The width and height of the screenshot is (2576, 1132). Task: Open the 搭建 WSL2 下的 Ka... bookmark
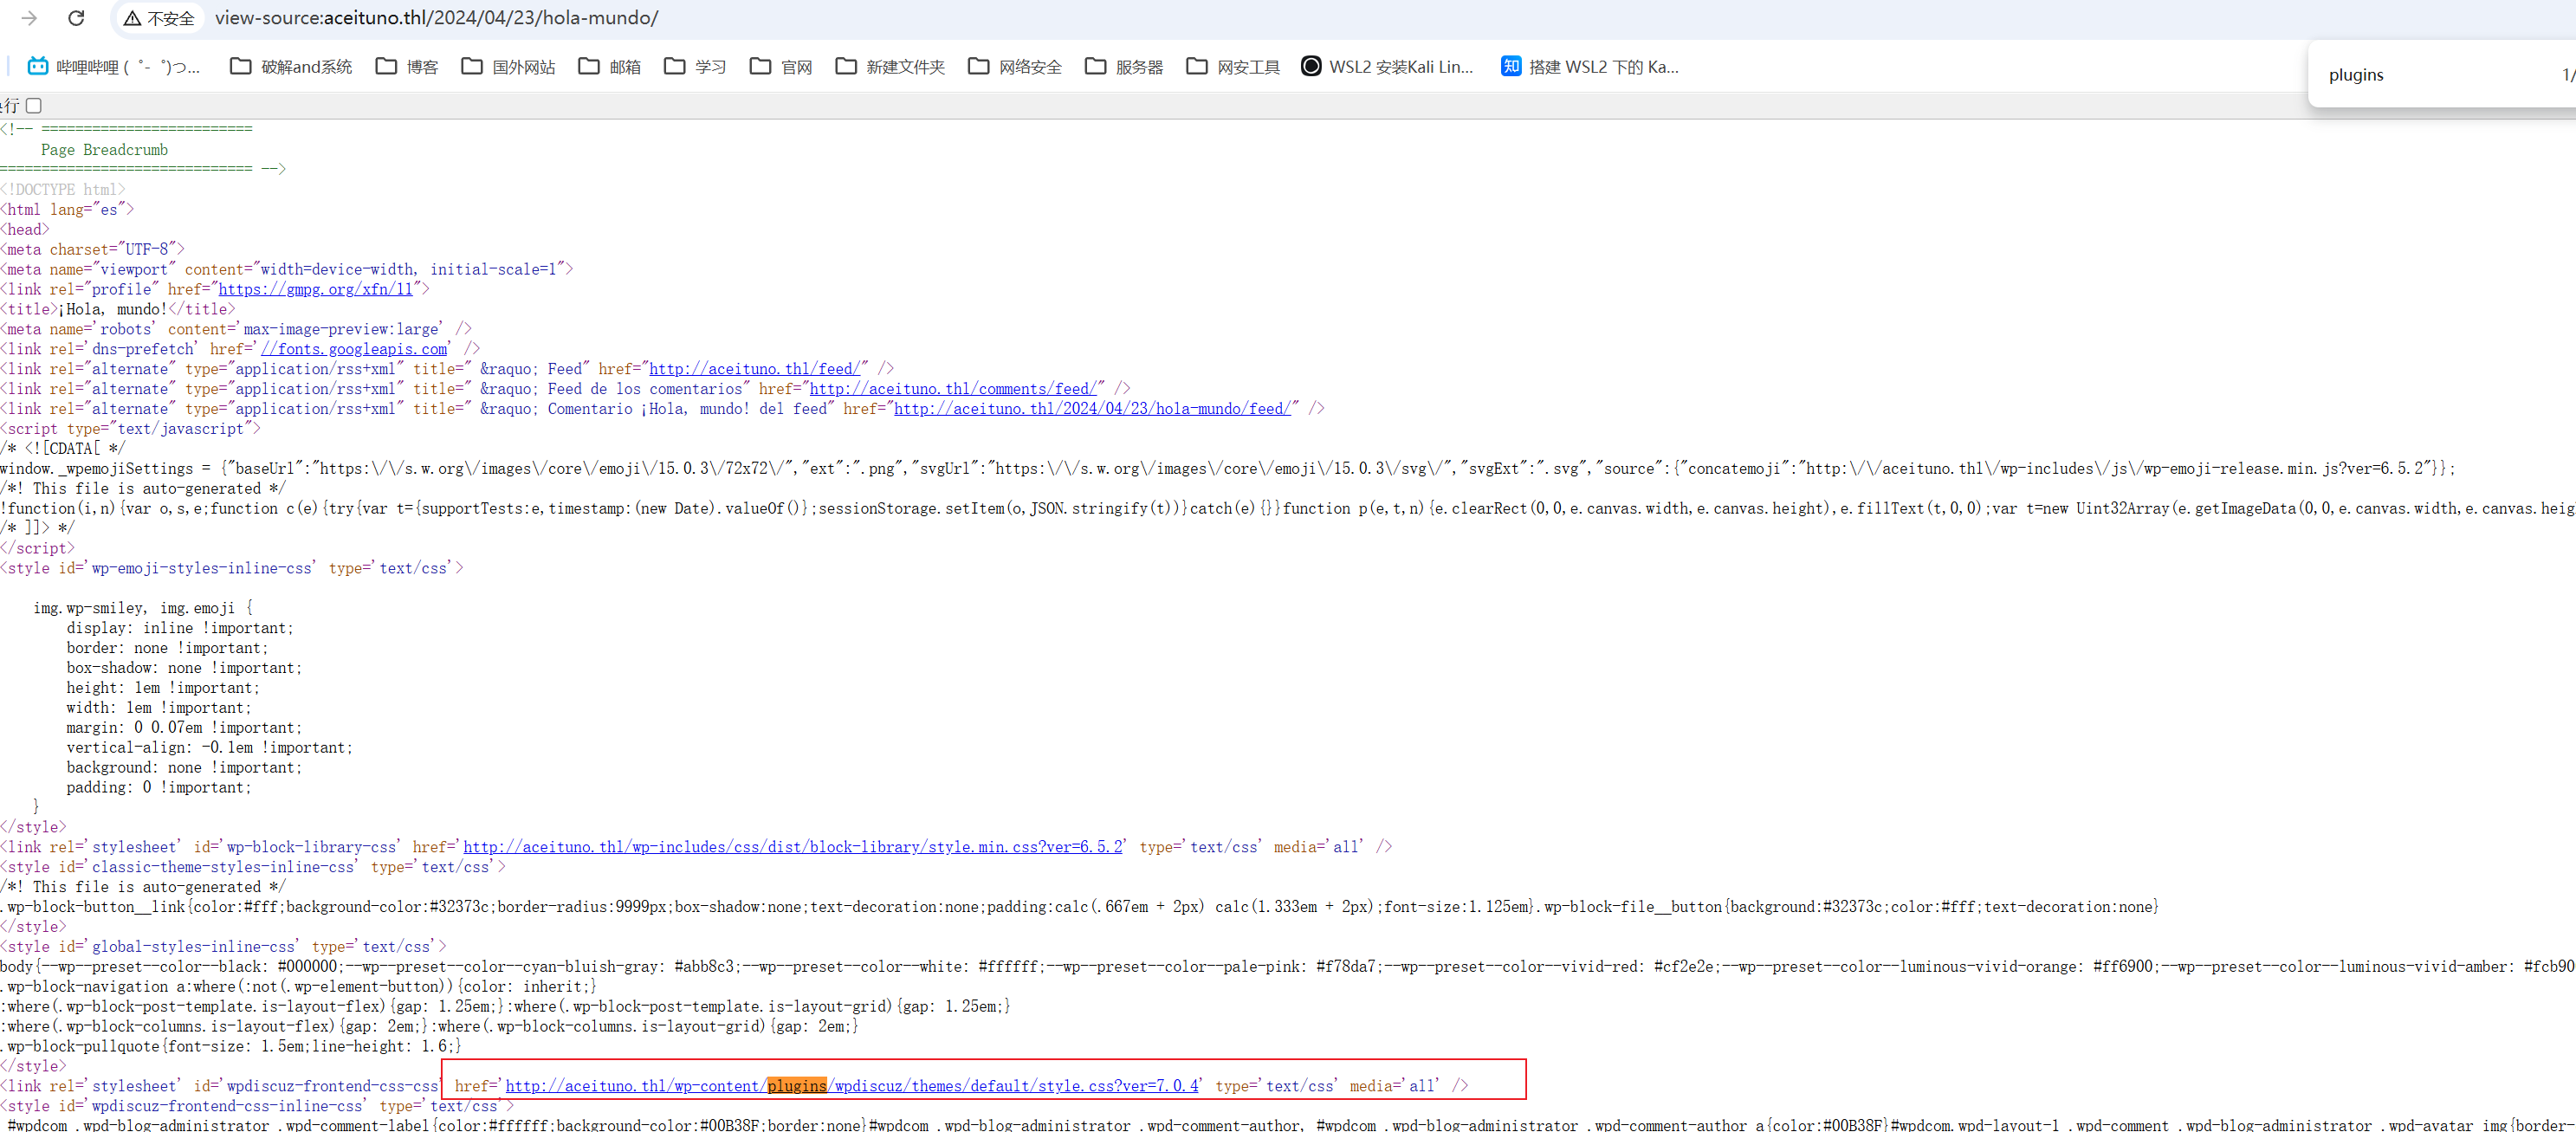pyautogui.click(x=1590, y=67)
